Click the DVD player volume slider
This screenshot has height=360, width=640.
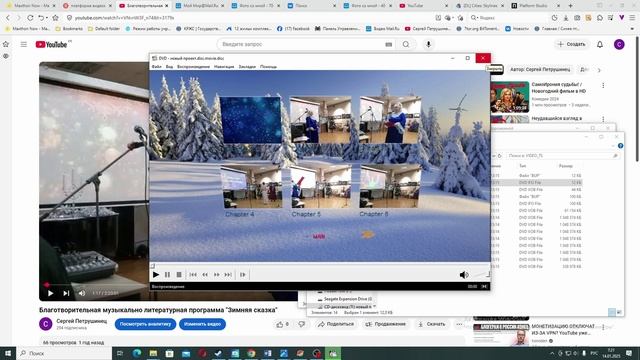(x=481, y=275)
